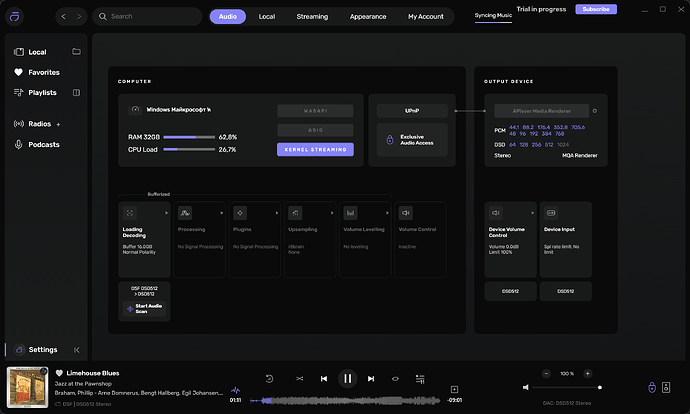Favorite Limehouse Blues with heart icon
Viewport: 690px width, 414px height.
point(59,373)
